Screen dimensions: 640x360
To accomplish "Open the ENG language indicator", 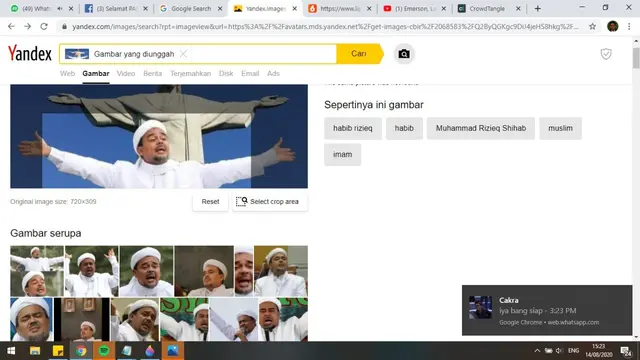I will pyautogui.click(x=573, y=351).
